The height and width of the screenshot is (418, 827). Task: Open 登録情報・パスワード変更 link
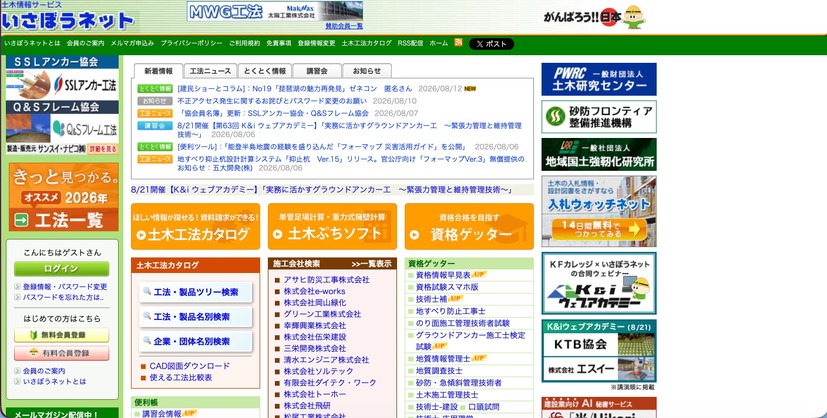65,287
